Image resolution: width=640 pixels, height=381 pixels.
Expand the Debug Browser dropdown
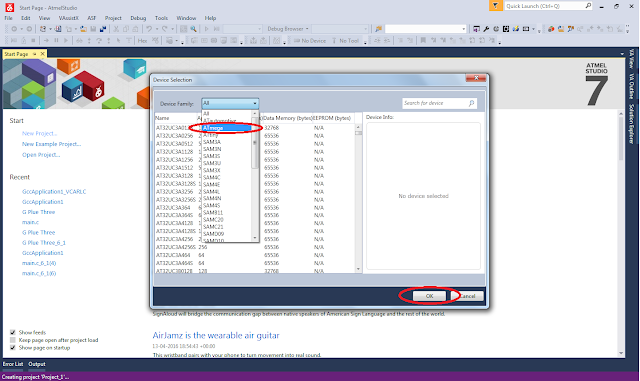tap(307, 29)
